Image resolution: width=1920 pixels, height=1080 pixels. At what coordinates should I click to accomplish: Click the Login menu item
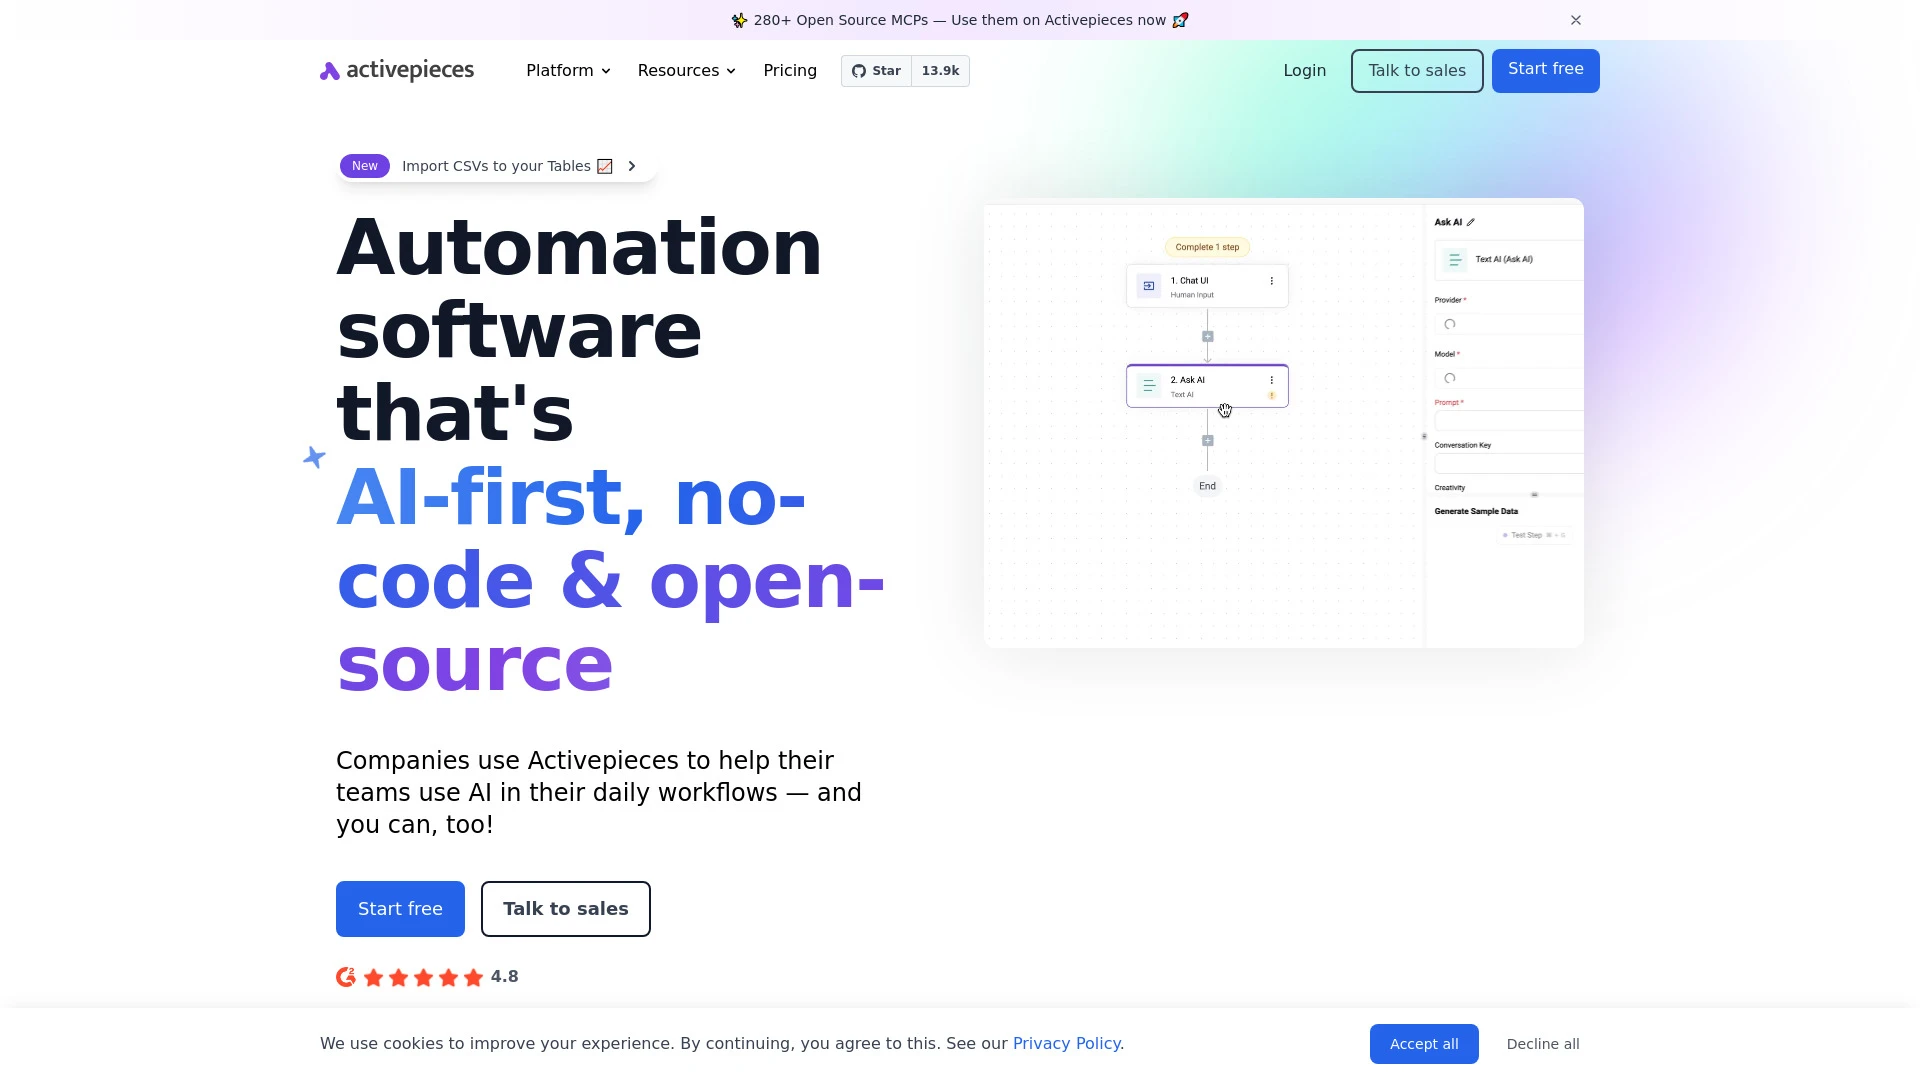point(1304,70)
